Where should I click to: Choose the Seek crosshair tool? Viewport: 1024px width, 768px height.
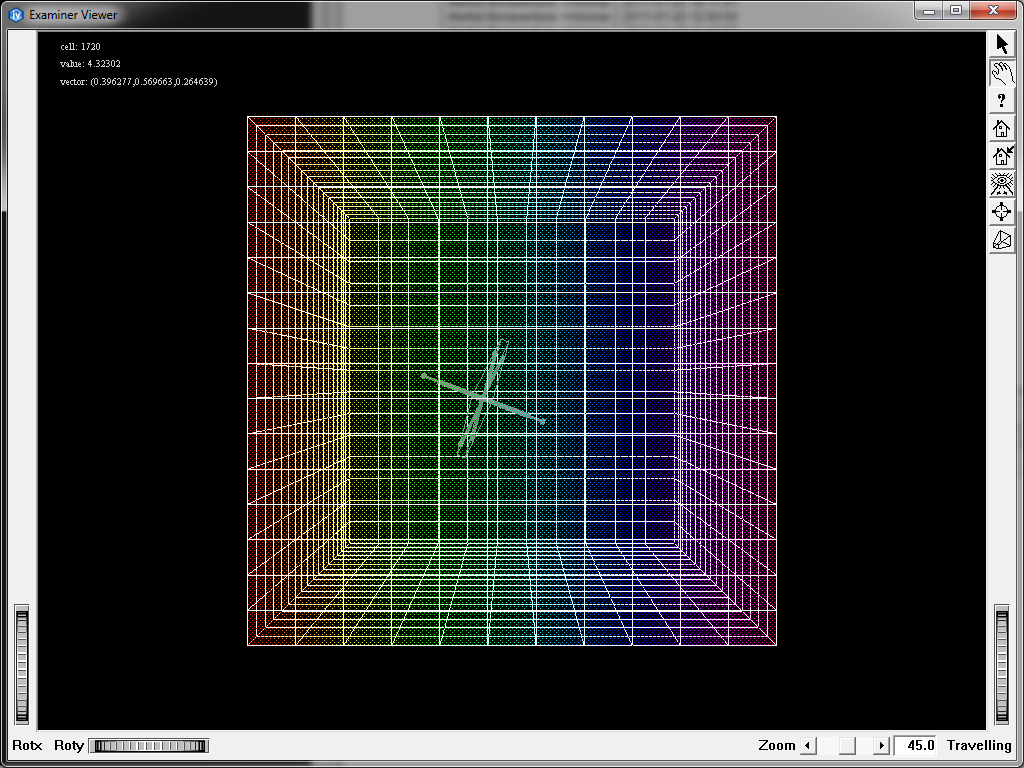(x=1002, y=212)
